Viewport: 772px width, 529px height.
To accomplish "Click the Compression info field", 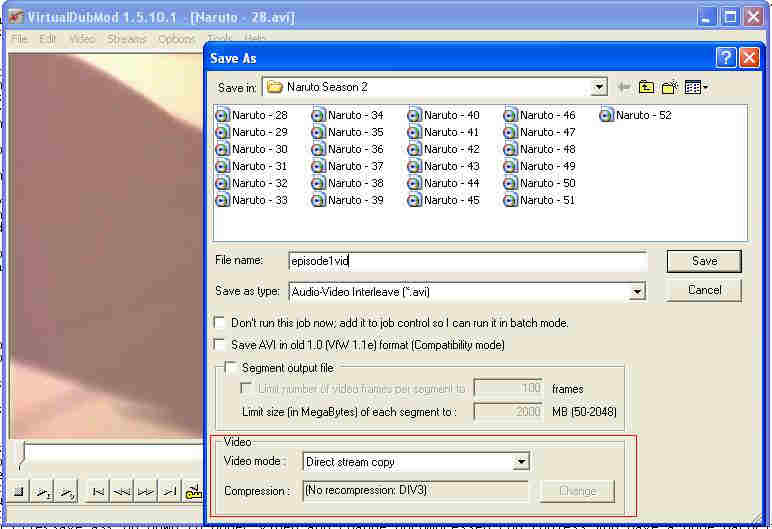I will point(416,491).
